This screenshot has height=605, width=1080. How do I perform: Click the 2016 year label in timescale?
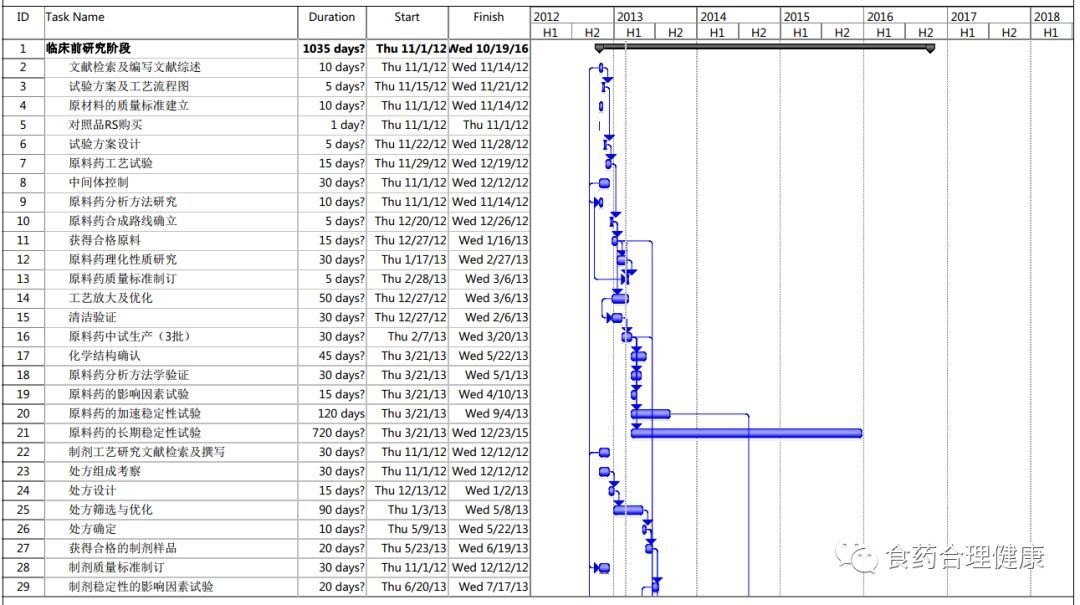click(880, 17)
